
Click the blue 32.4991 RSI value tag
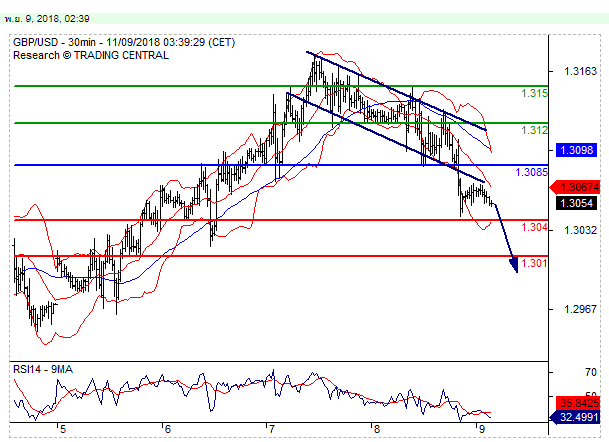coord(575,418)
